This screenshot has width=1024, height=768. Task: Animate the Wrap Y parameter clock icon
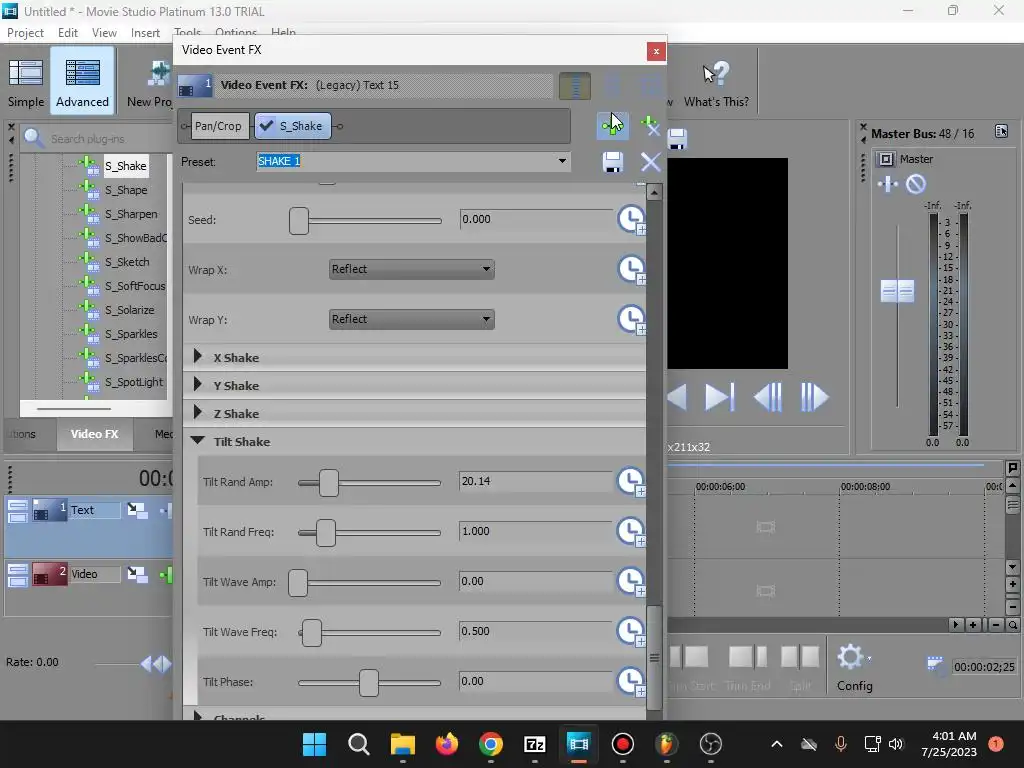point(632,319)
